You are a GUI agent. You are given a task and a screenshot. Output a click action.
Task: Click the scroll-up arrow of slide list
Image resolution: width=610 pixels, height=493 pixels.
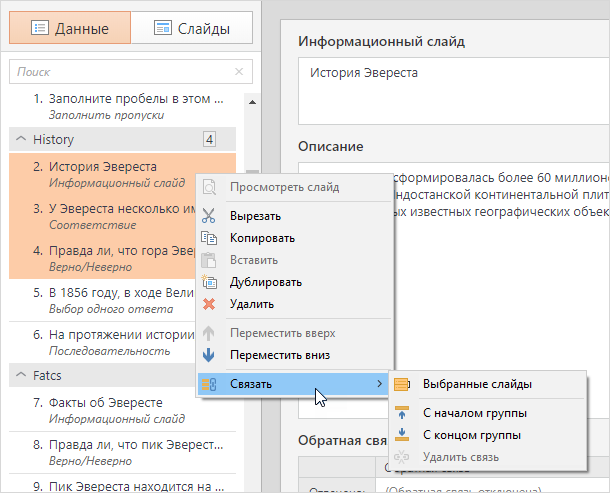coord(252,102)
